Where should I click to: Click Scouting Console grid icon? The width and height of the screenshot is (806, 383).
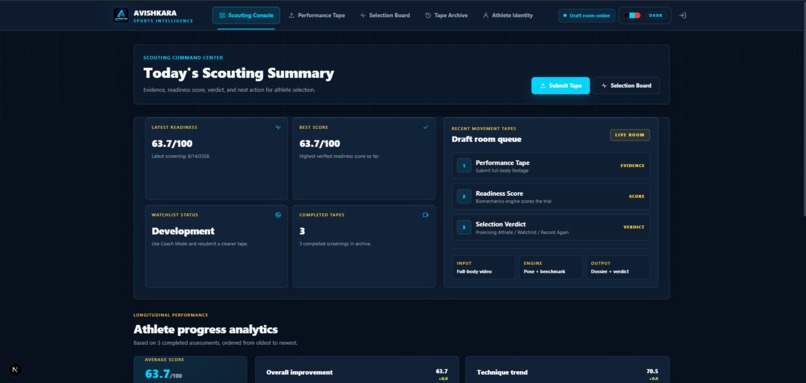pyautogui.click(x=222, y=15)
